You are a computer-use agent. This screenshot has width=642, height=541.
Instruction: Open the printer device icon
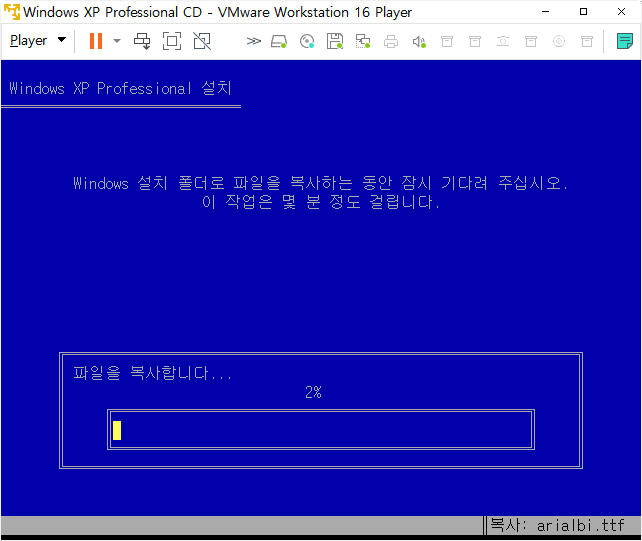point(391,41)
